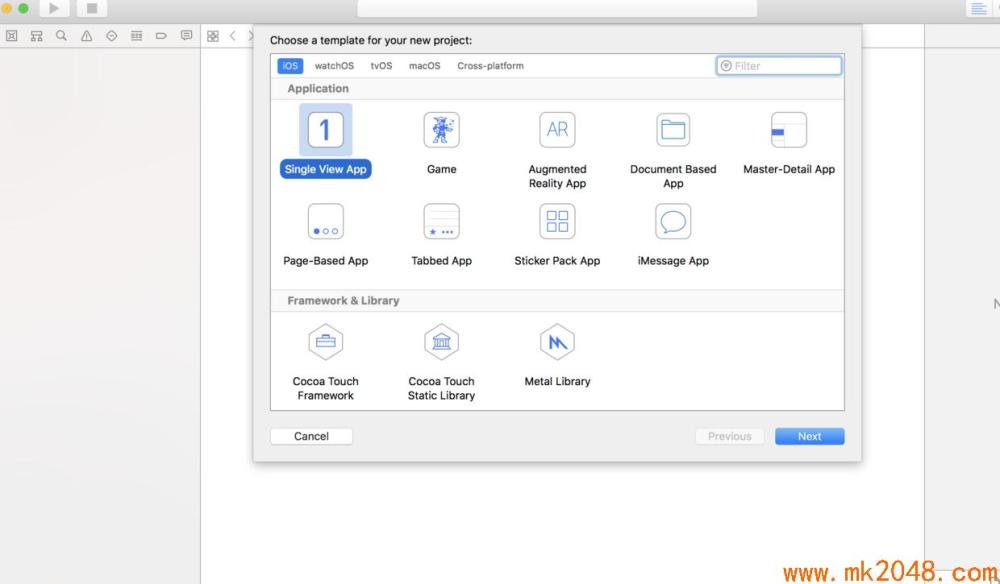
Task: Open the Breakpoint navigator icon
Action: pos(161,36)
